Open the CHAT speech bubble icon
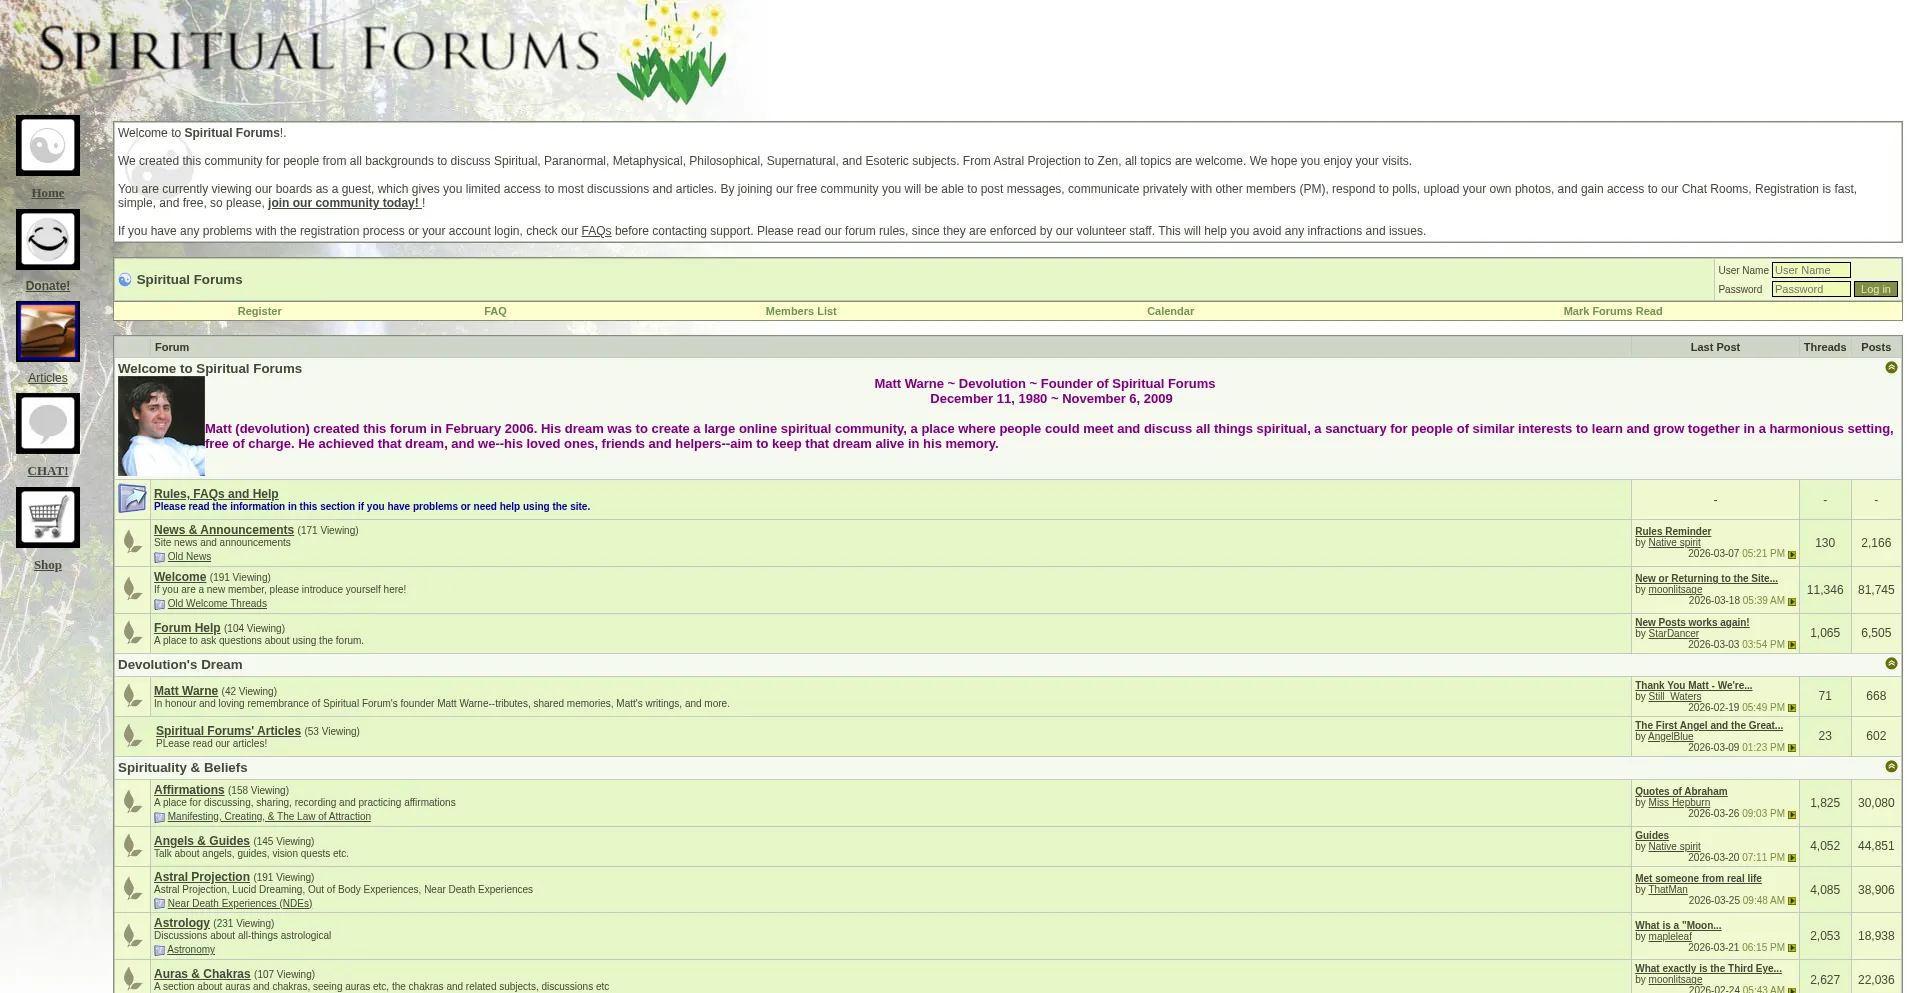This screenshot has width=1920, height=993. (48, 424)
